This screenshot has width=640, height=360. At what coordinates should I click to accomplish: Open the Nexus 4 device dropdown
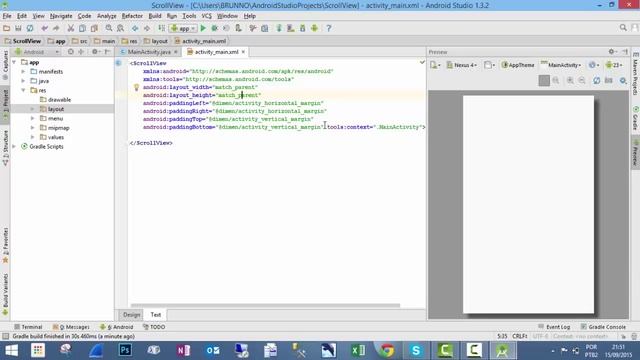pyautogui.click(x=461, y=65)
